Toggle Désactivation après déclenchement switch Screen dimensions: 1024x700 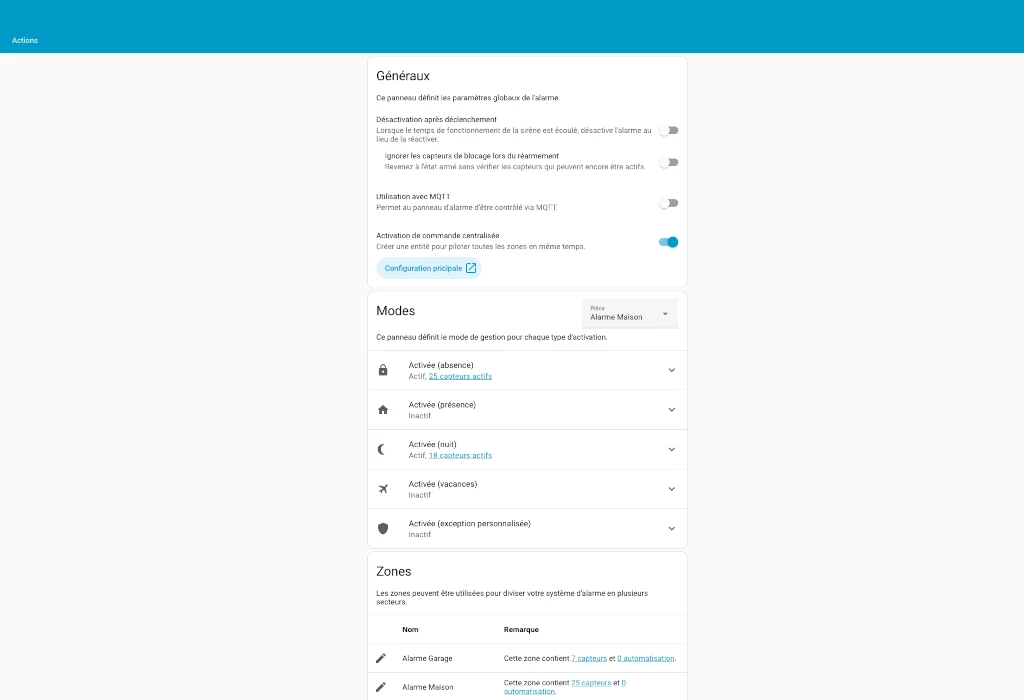point(668,130)
